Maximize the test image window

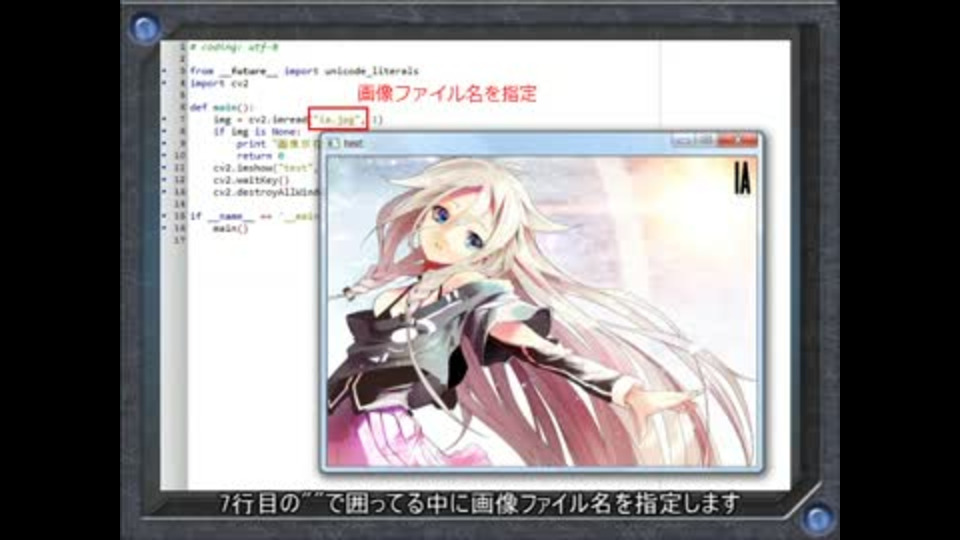point(705,140)
